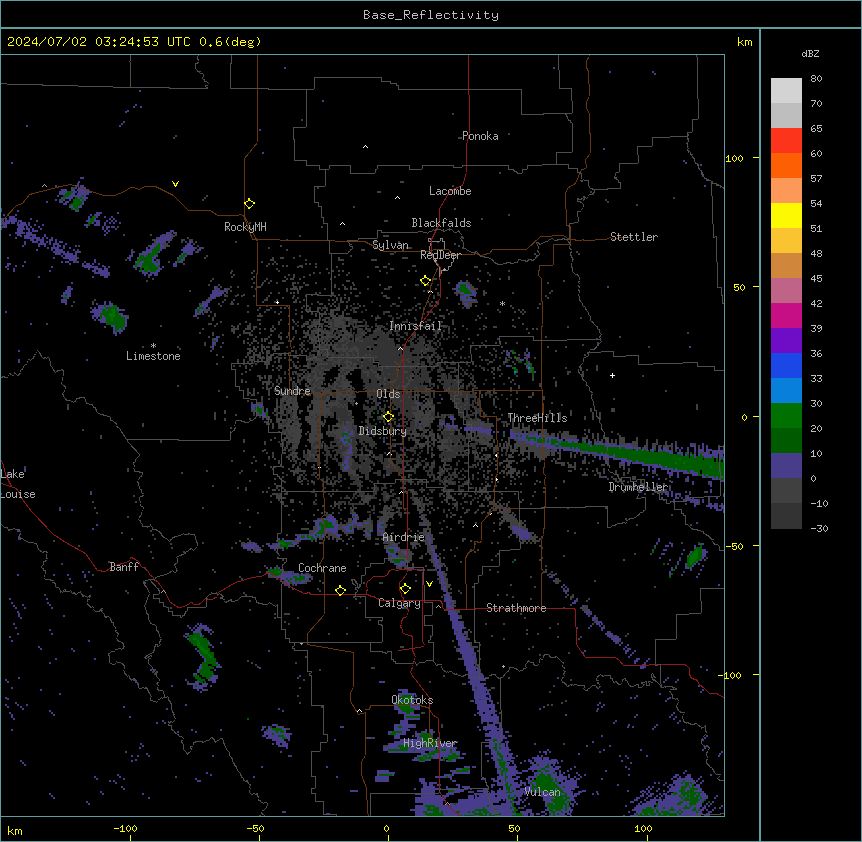Click the 80 dBZ legend value

click(x=816, y=79)
